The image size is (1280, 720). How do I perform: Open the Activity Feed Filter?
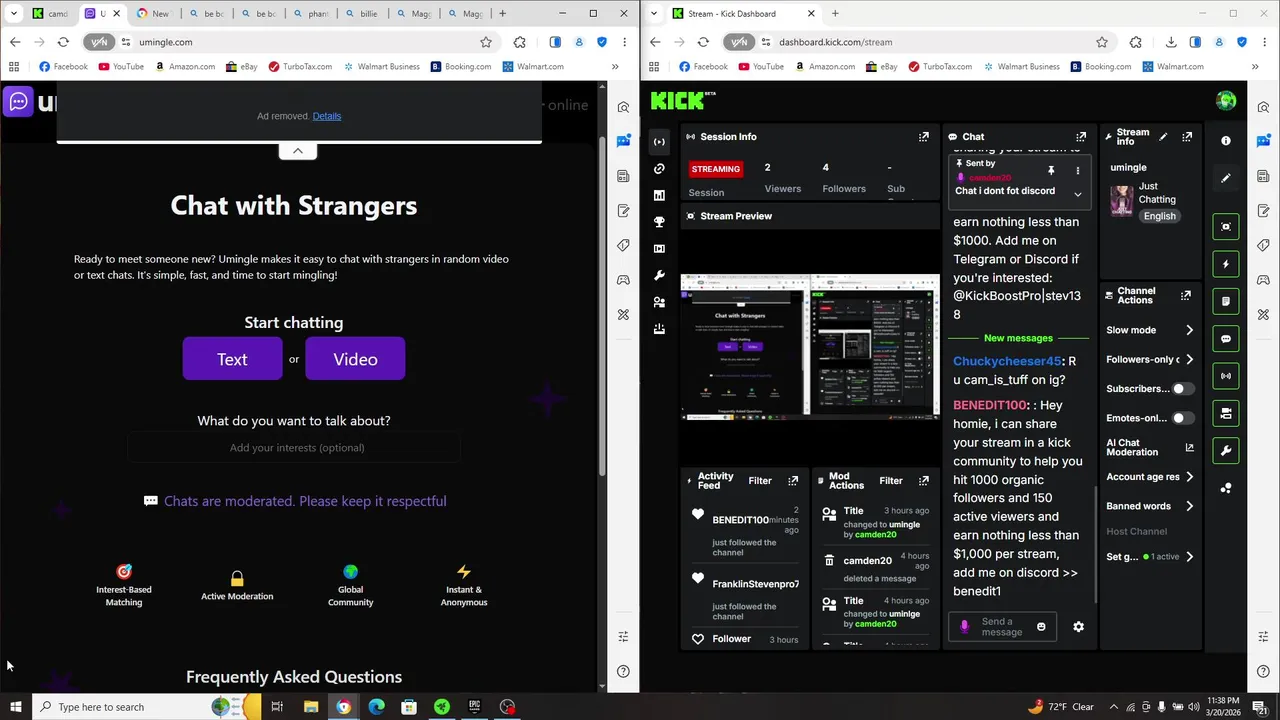point(760,481)
